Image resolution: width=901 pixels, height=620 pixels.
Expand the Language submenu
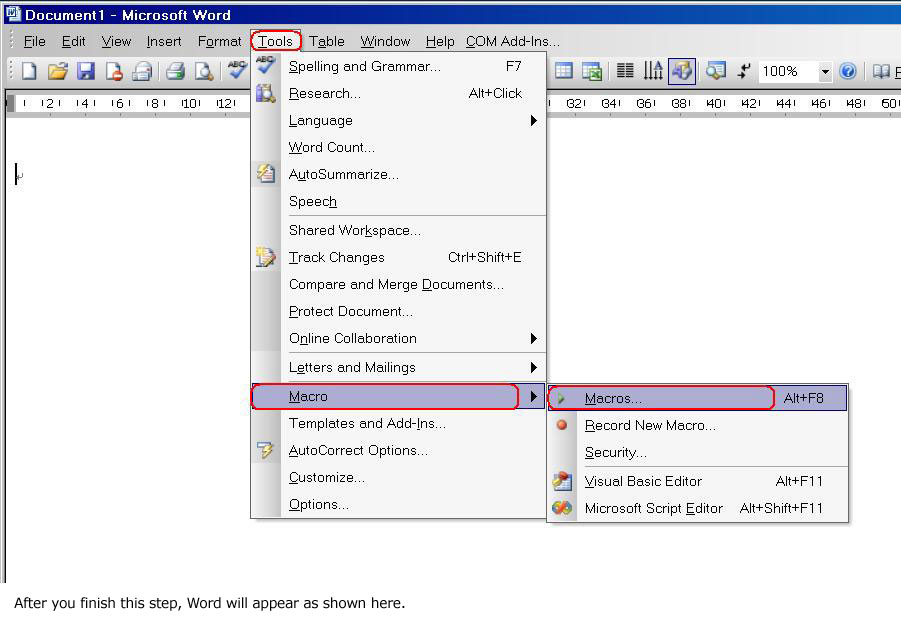pyautogui.click(x=398, y=120)
